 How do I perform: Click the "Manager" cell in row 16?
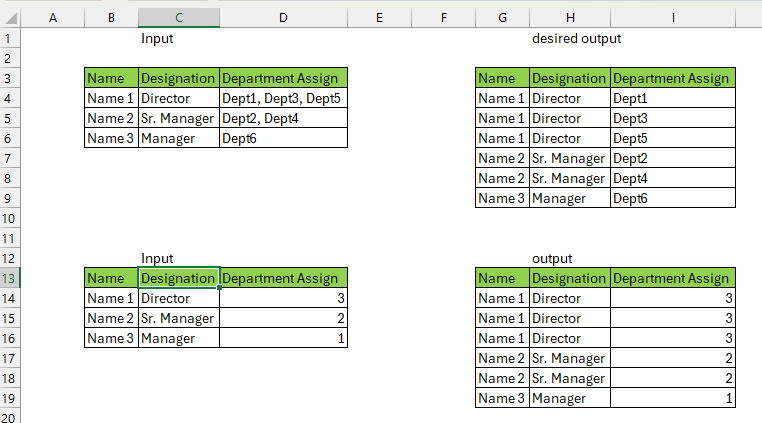tap(178, 338)
